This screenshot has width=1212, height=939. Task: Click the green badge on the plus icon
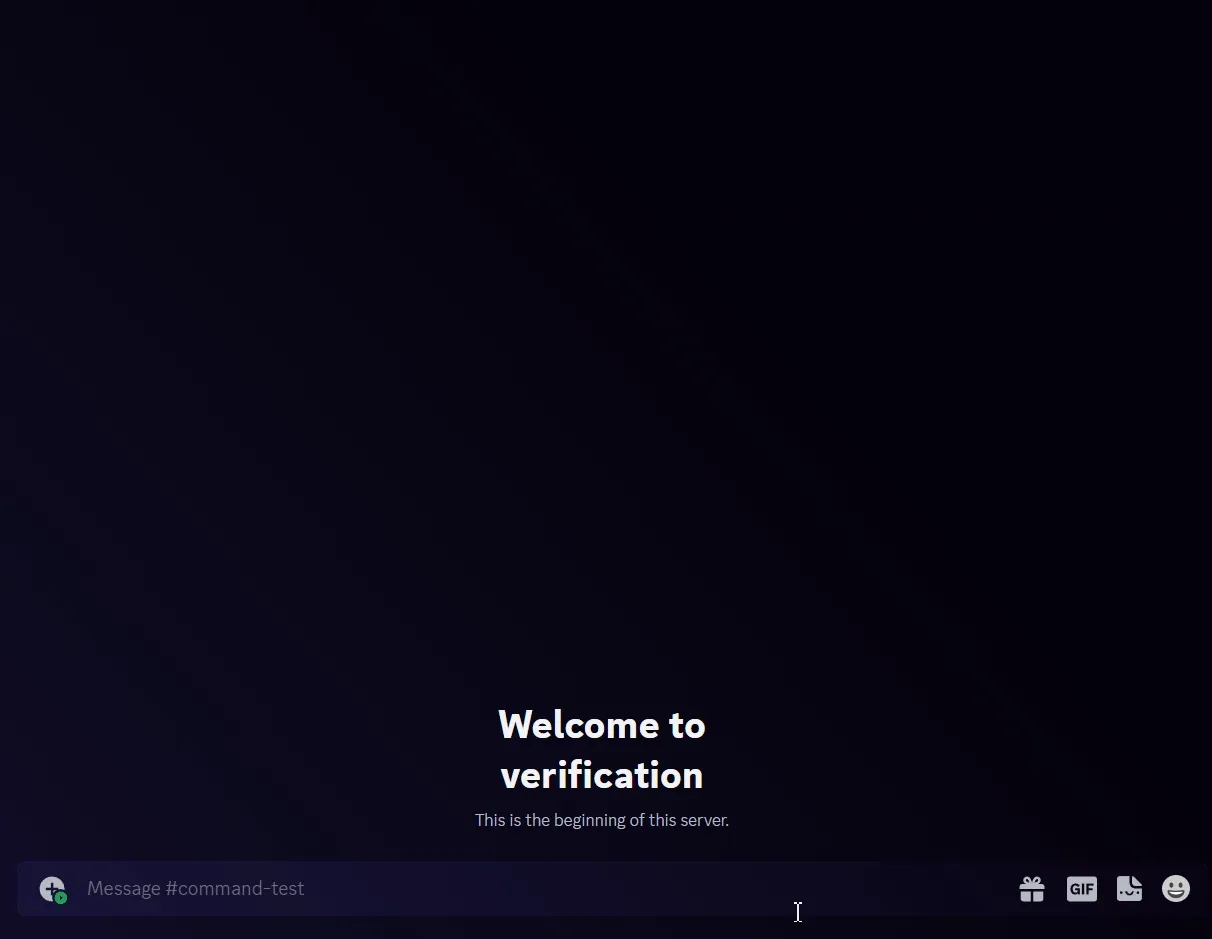point(61,898)
